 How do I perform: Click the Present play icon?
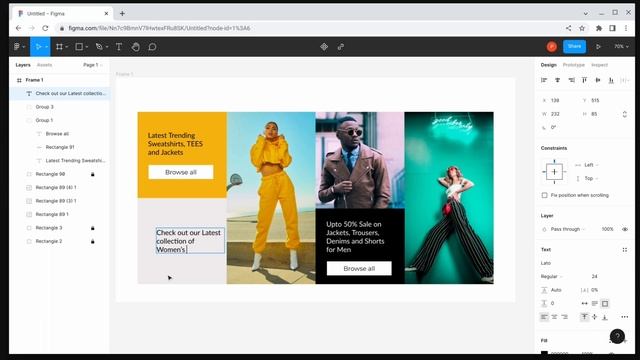[x=598, y=47]
